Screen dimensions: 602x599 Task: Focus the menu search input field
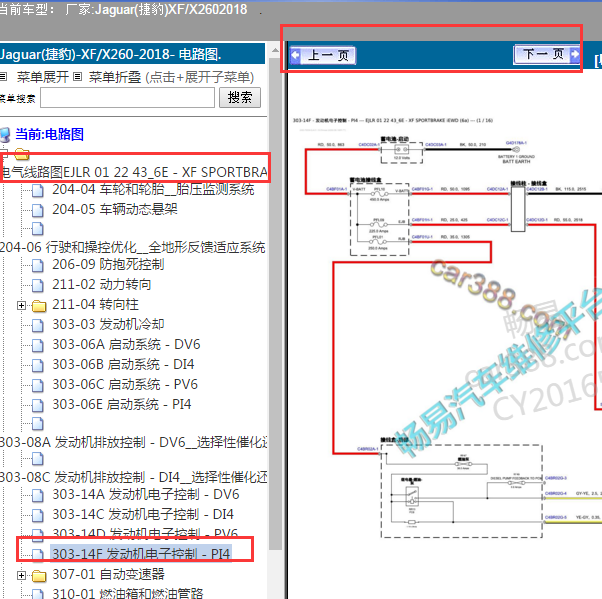(127, 98)
